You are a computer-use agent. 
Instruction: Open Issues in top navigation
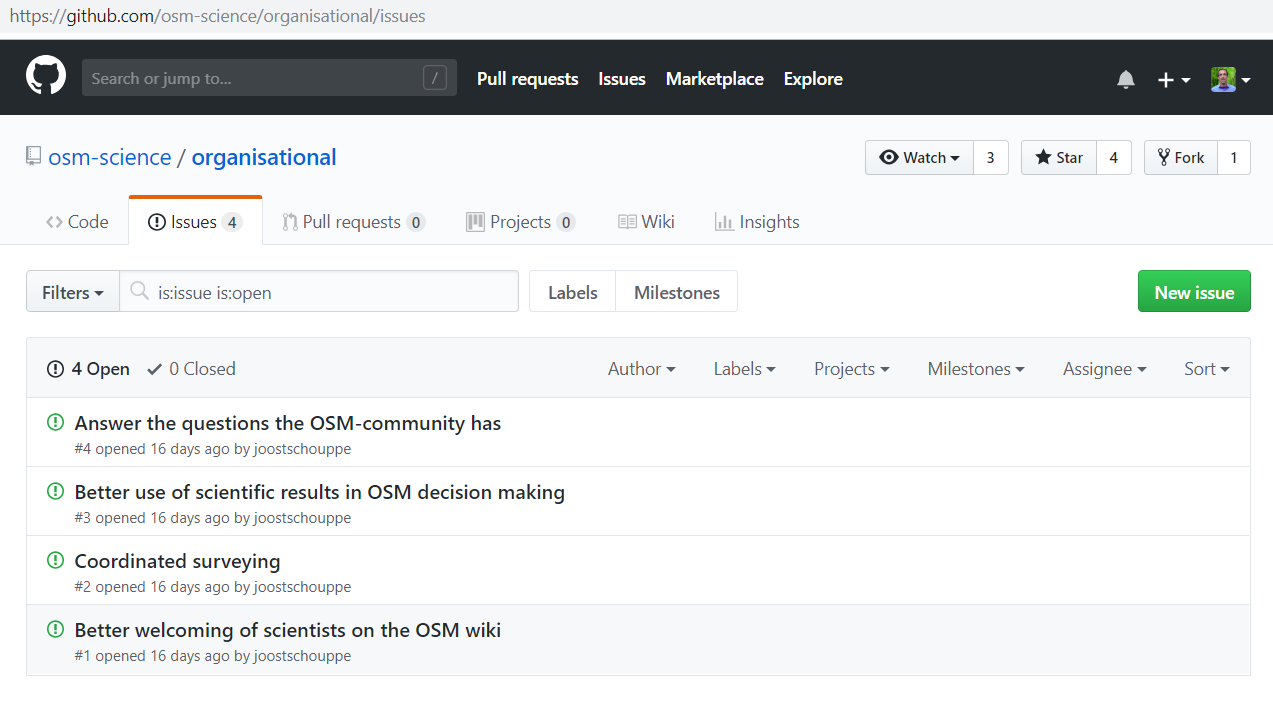coord(622,79)
